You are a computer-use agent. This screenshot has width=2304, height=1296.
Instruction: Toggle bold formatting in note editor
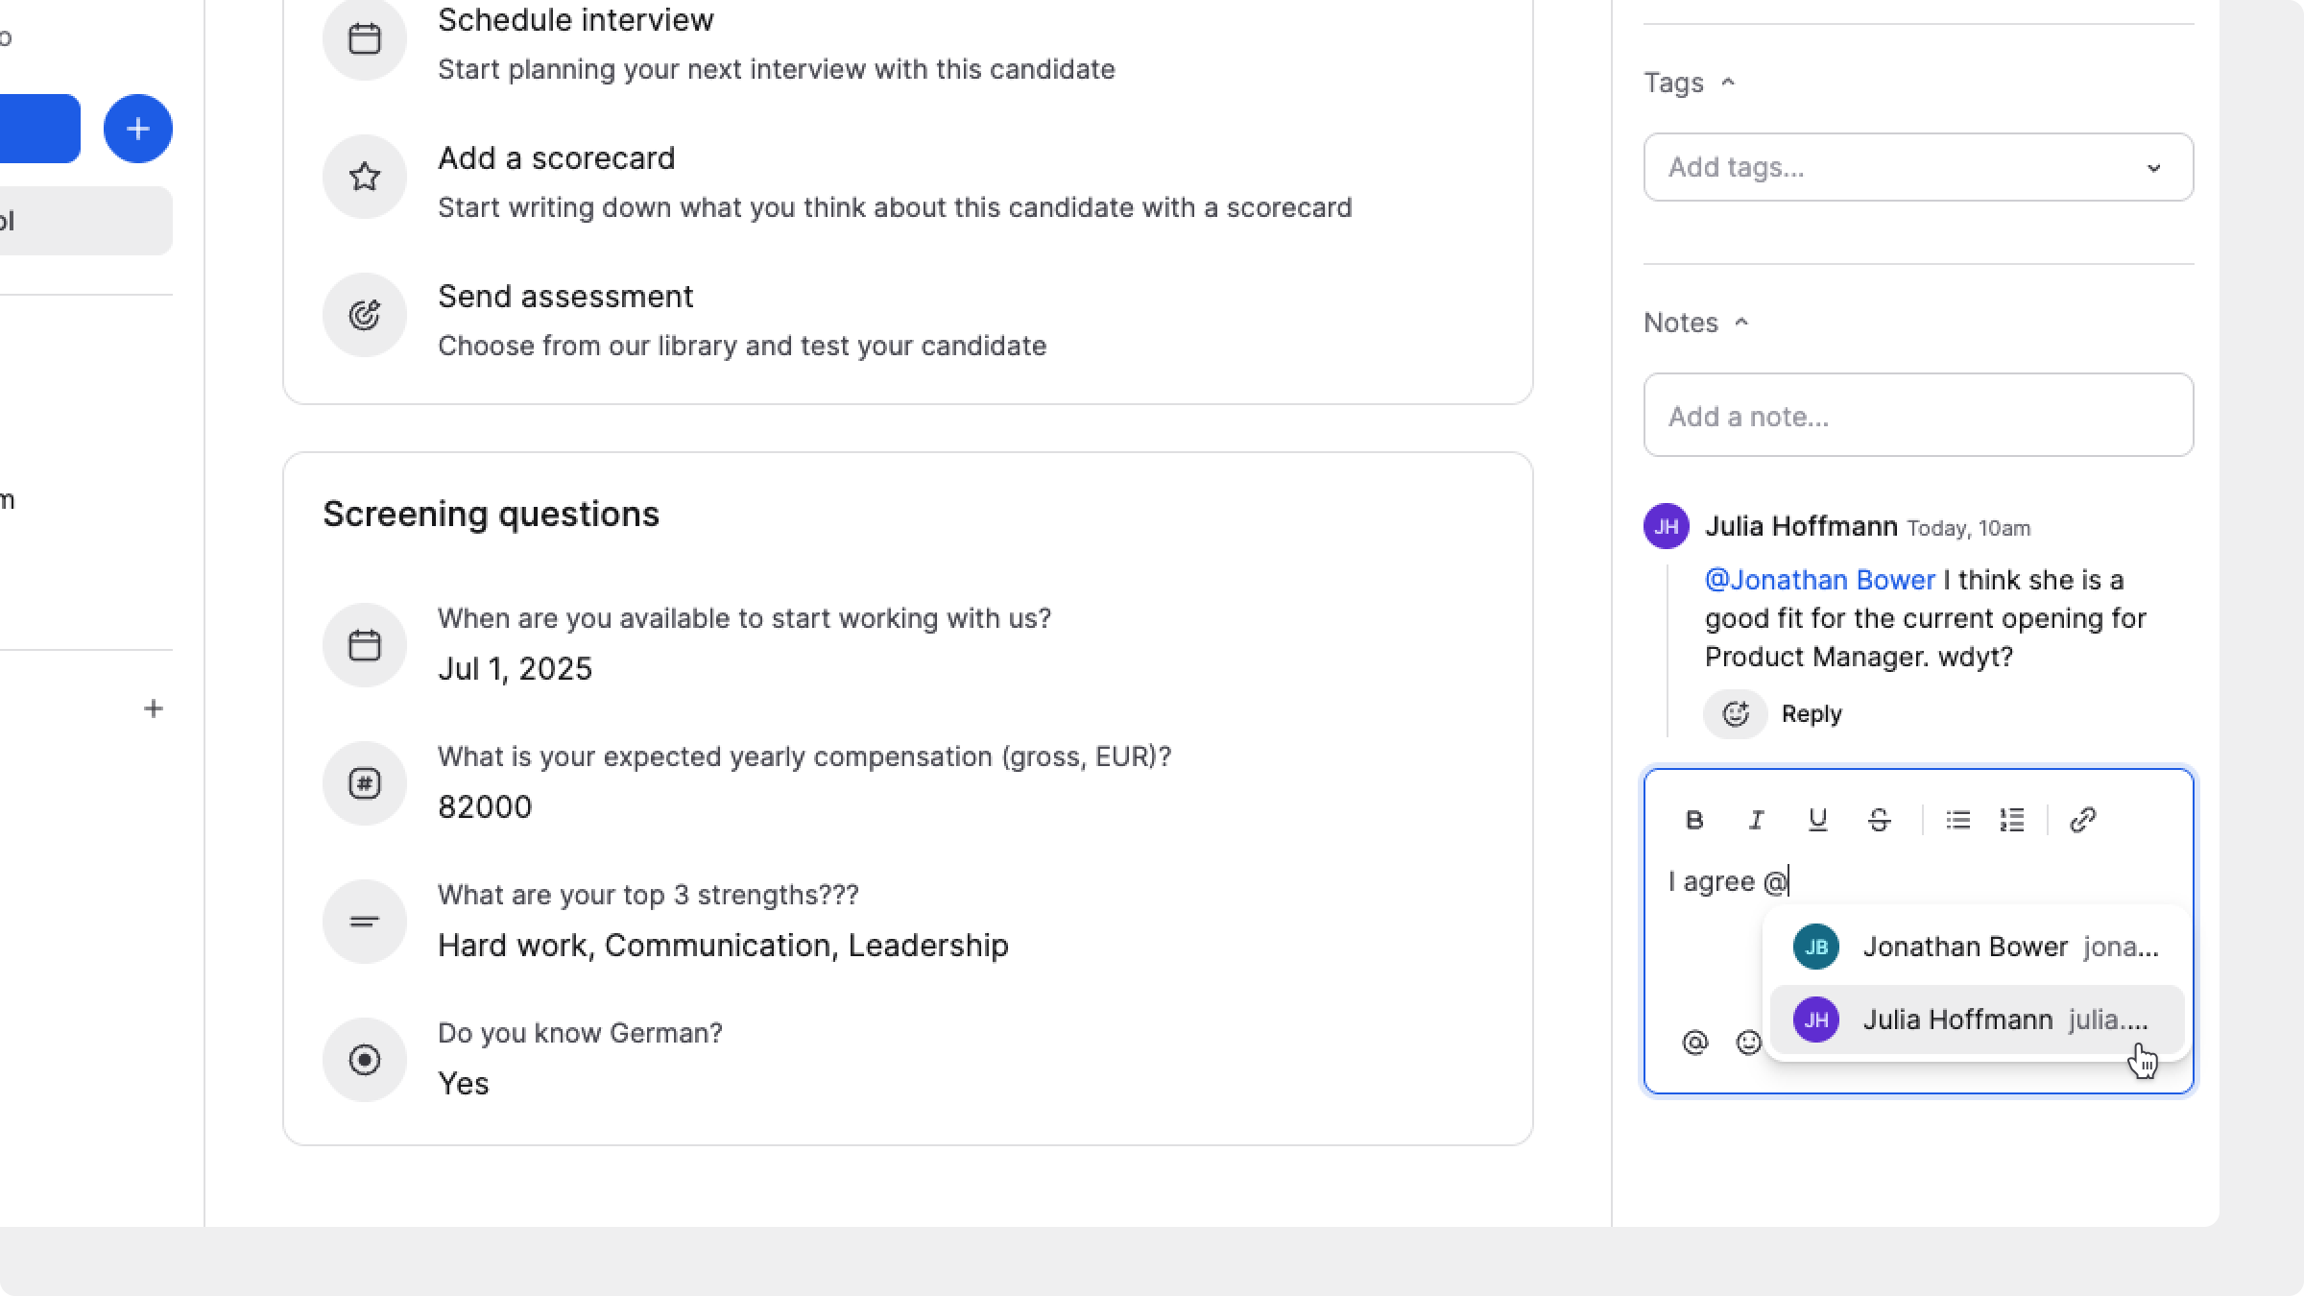(1694, 820)
